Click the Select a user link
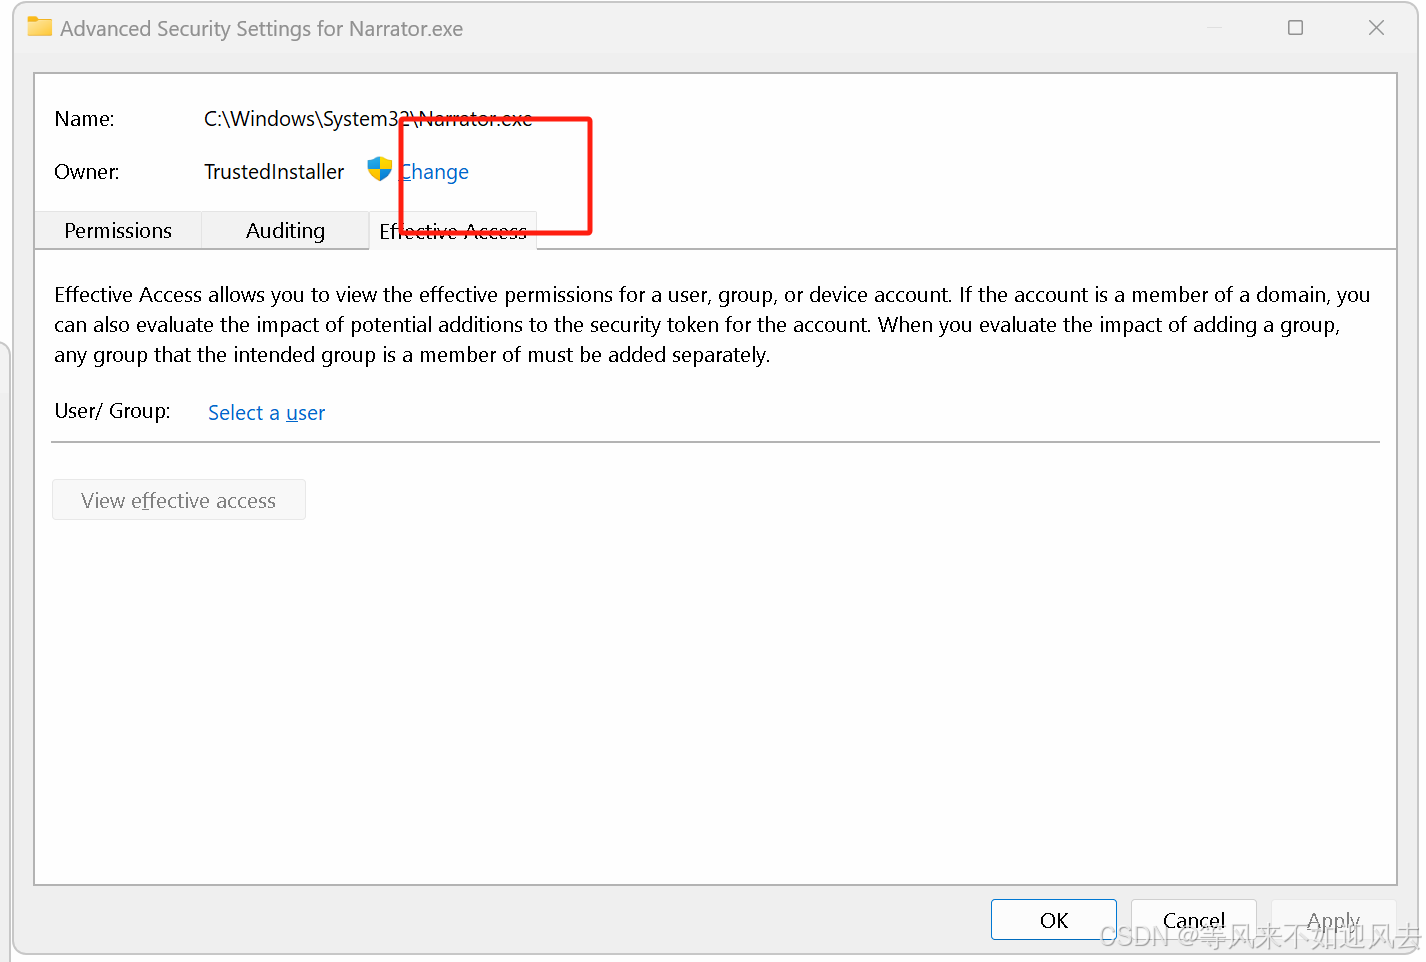This screenshot has width=1426, height=962. [266, 413]
